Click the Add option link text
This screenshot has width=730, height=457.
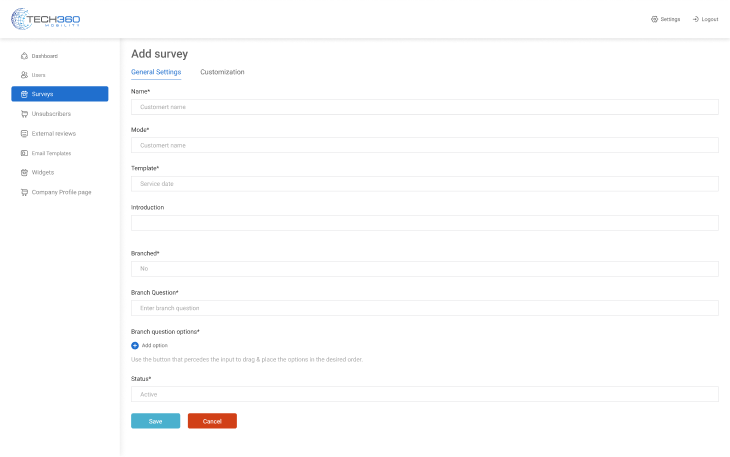(155, 345)
